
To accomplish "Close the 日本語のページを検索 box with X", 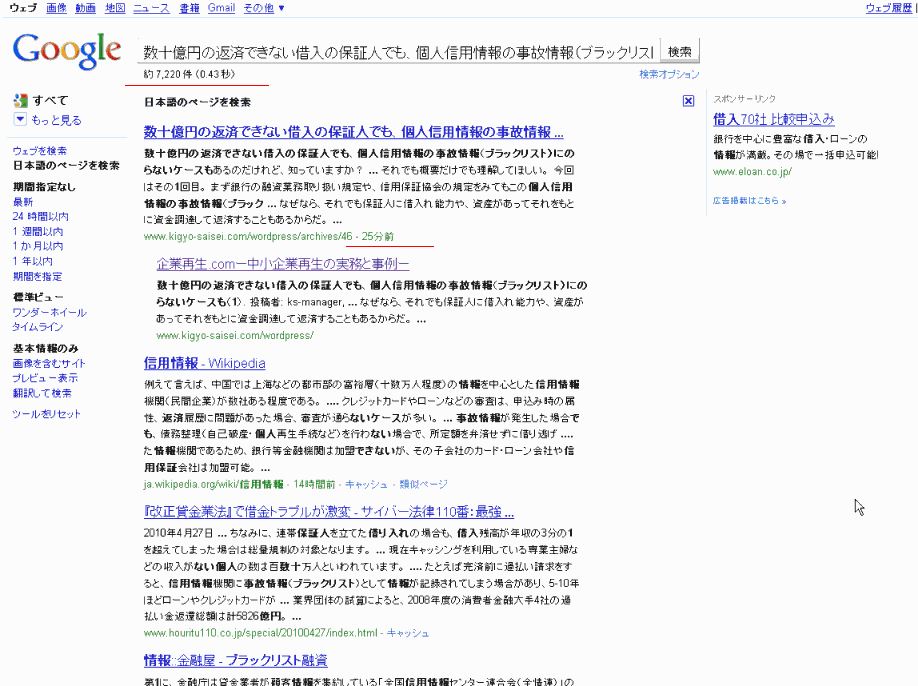I will tap(688, 101).
